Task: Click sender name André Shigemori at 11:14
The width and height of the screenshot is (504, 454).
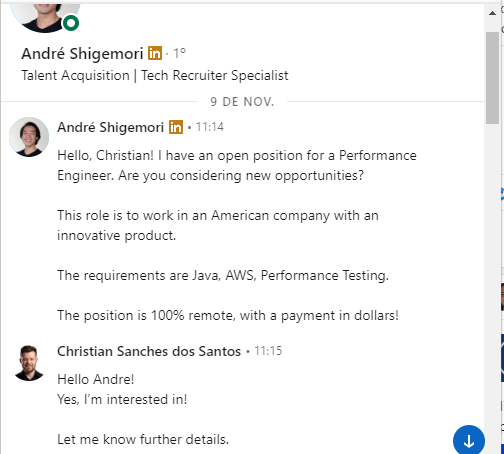Action: point(111,127)
